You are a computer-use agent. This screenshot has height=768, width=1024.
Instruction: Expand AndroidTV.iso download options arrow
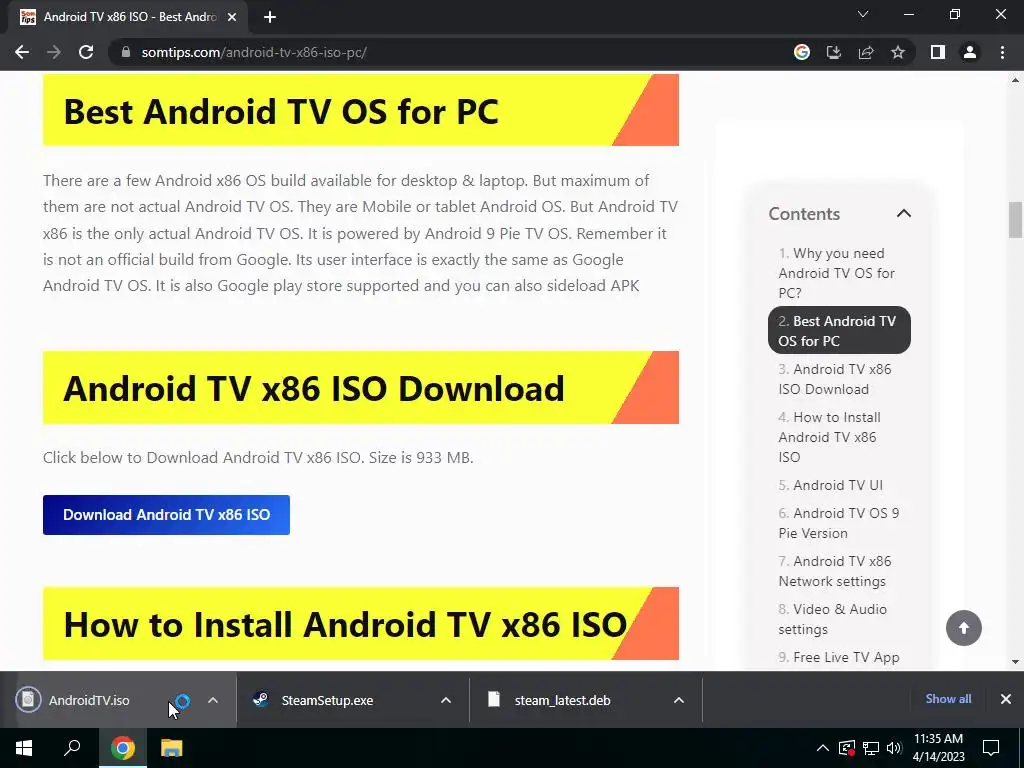(x=213, y=700)
